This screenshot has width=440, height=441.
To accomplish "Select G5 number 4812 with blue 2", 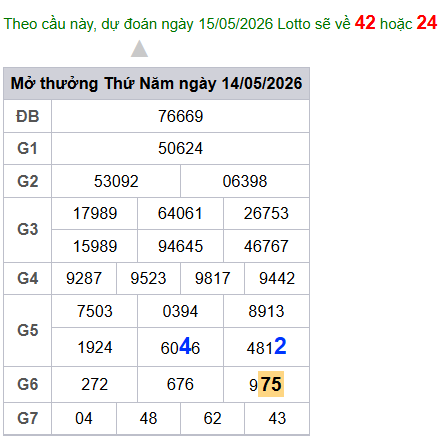I will tap(266, 347).
